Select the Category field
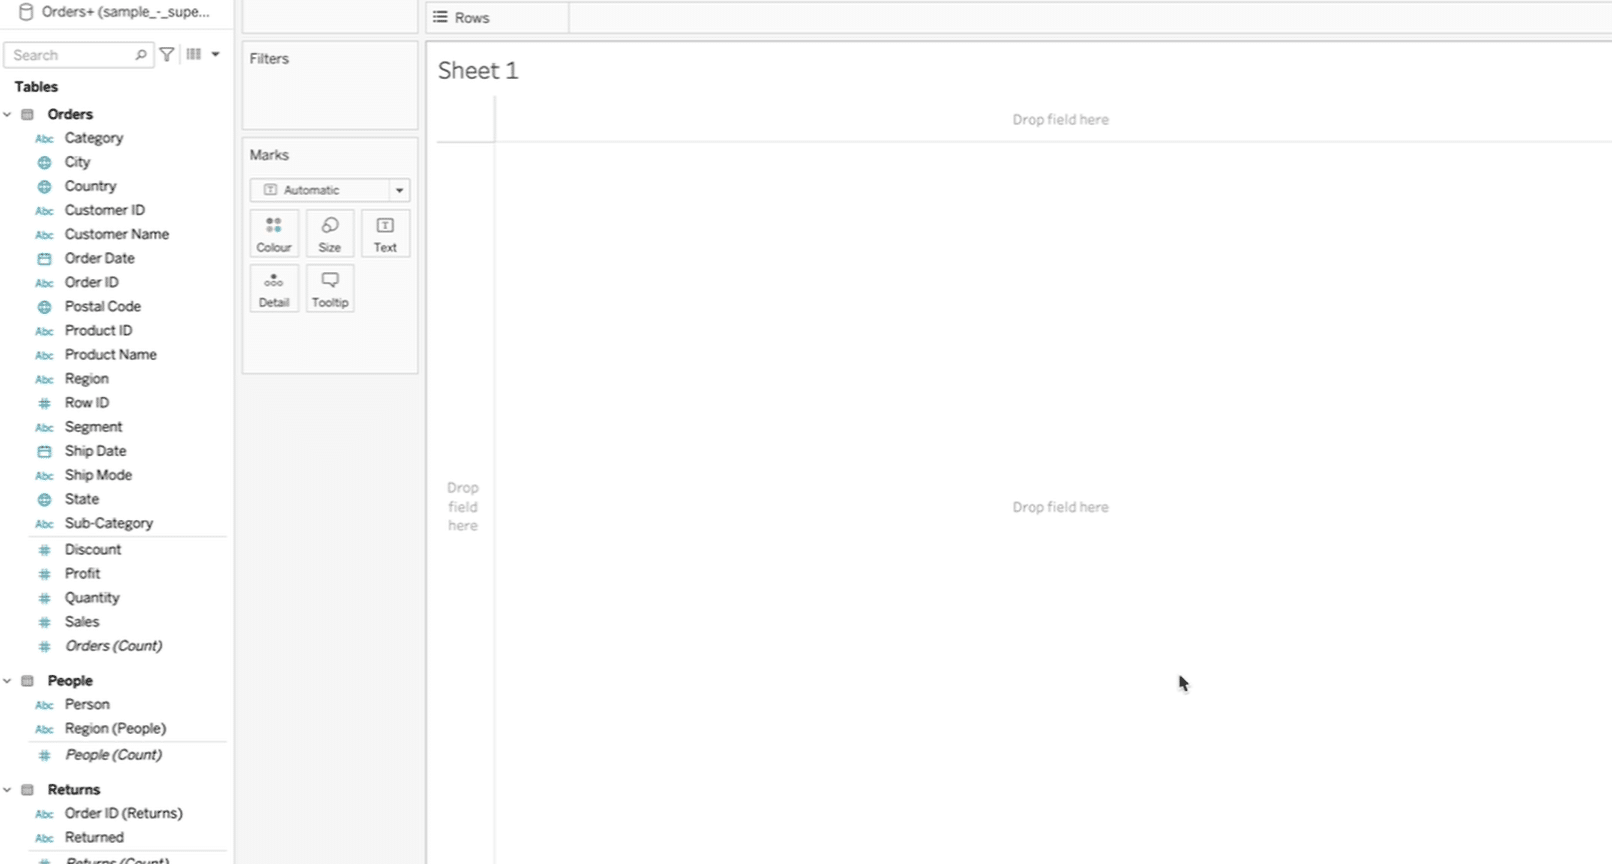1612x864 pixels. click(94, 138)
